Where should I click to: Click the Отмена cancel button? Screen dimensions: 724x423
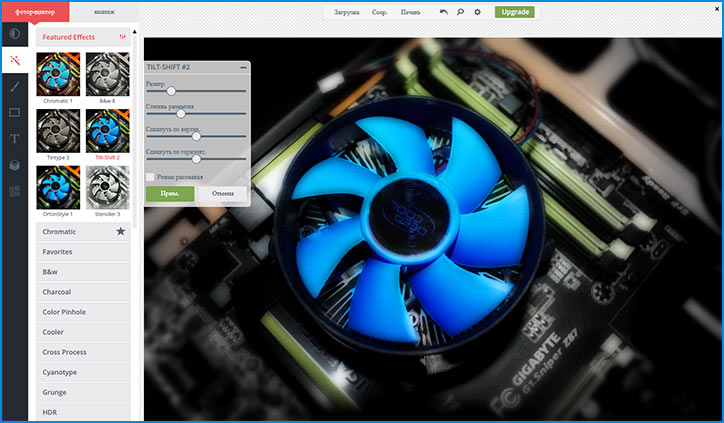(x=222, y=193)
